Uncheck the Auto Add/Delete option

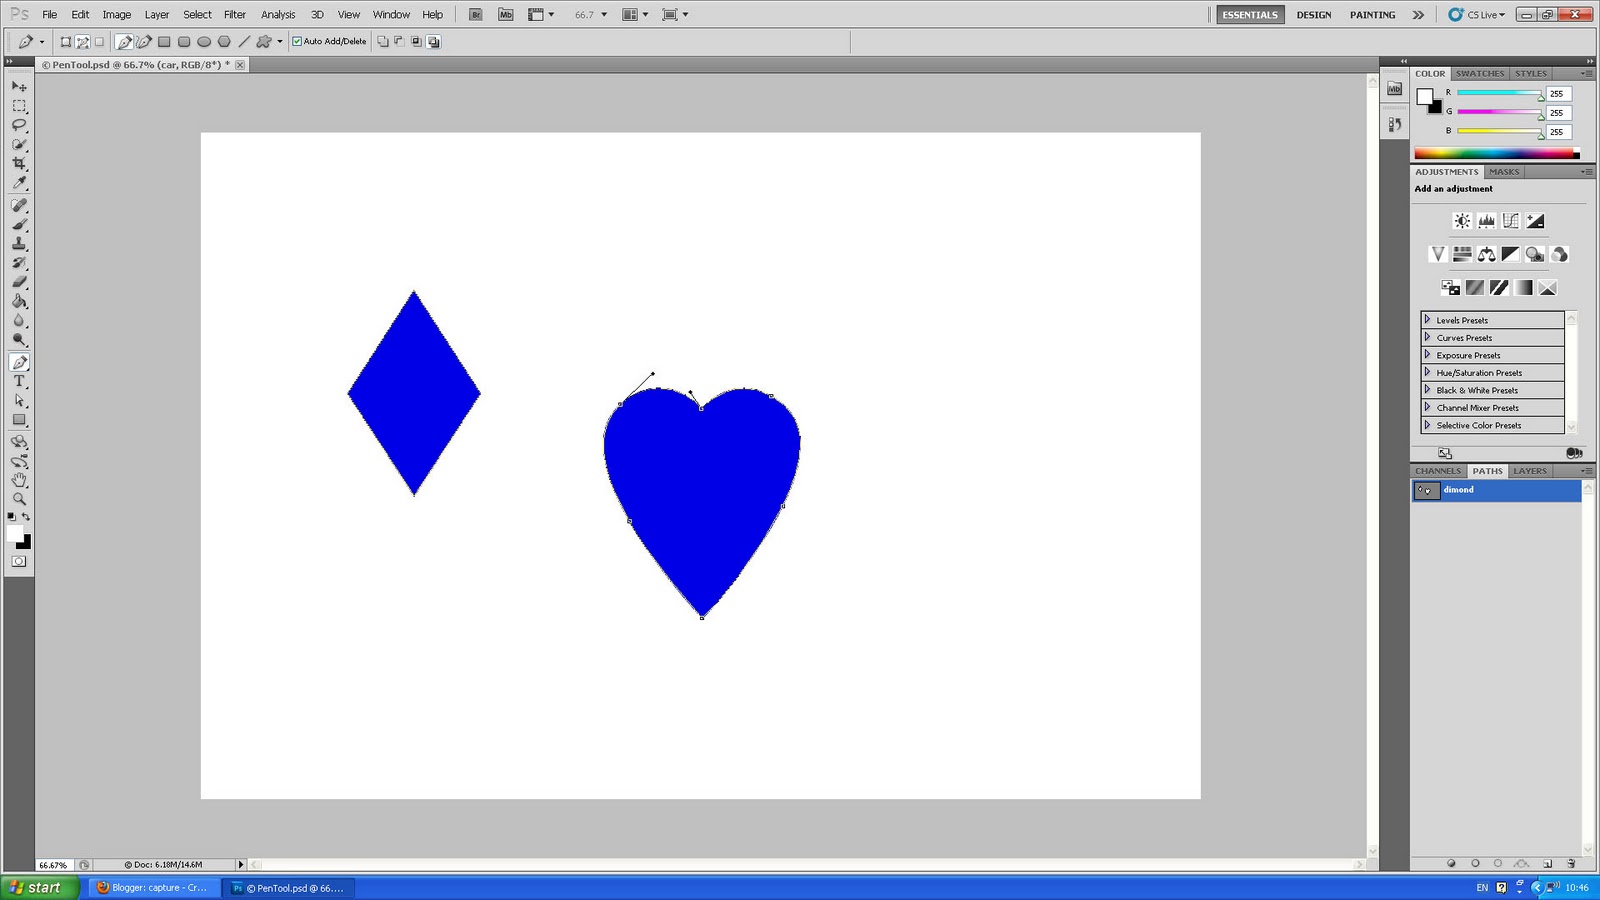pyautogui.click(x=296, y=41)
